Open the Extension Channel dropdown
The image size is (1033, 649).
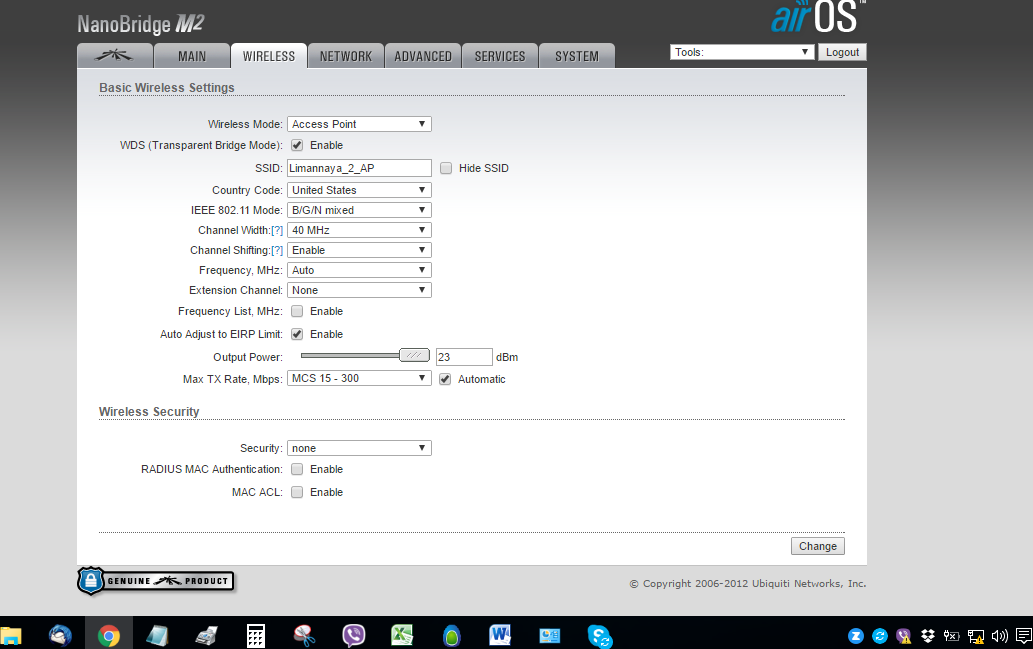[359, 290]
